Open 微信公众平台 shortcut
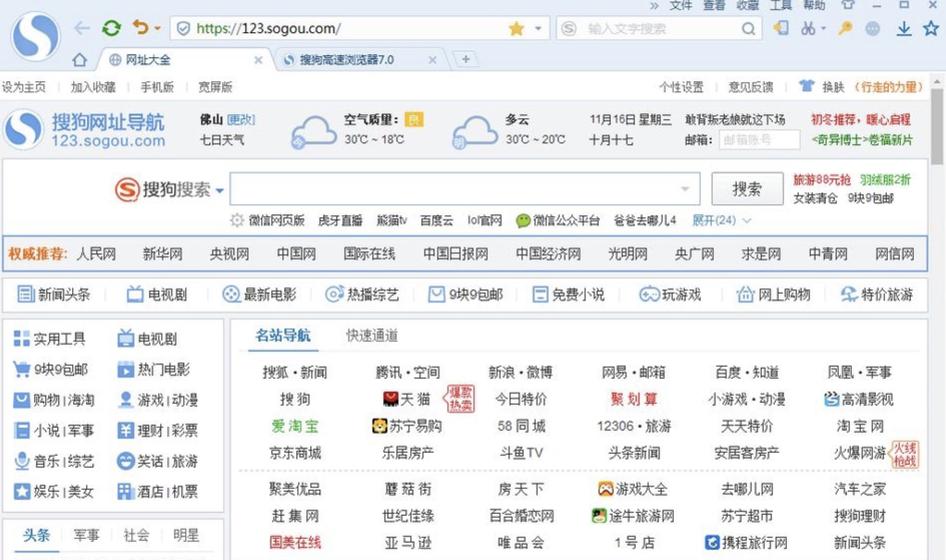Viewport: 946px width, 560px height. click(x=557, y=220)
